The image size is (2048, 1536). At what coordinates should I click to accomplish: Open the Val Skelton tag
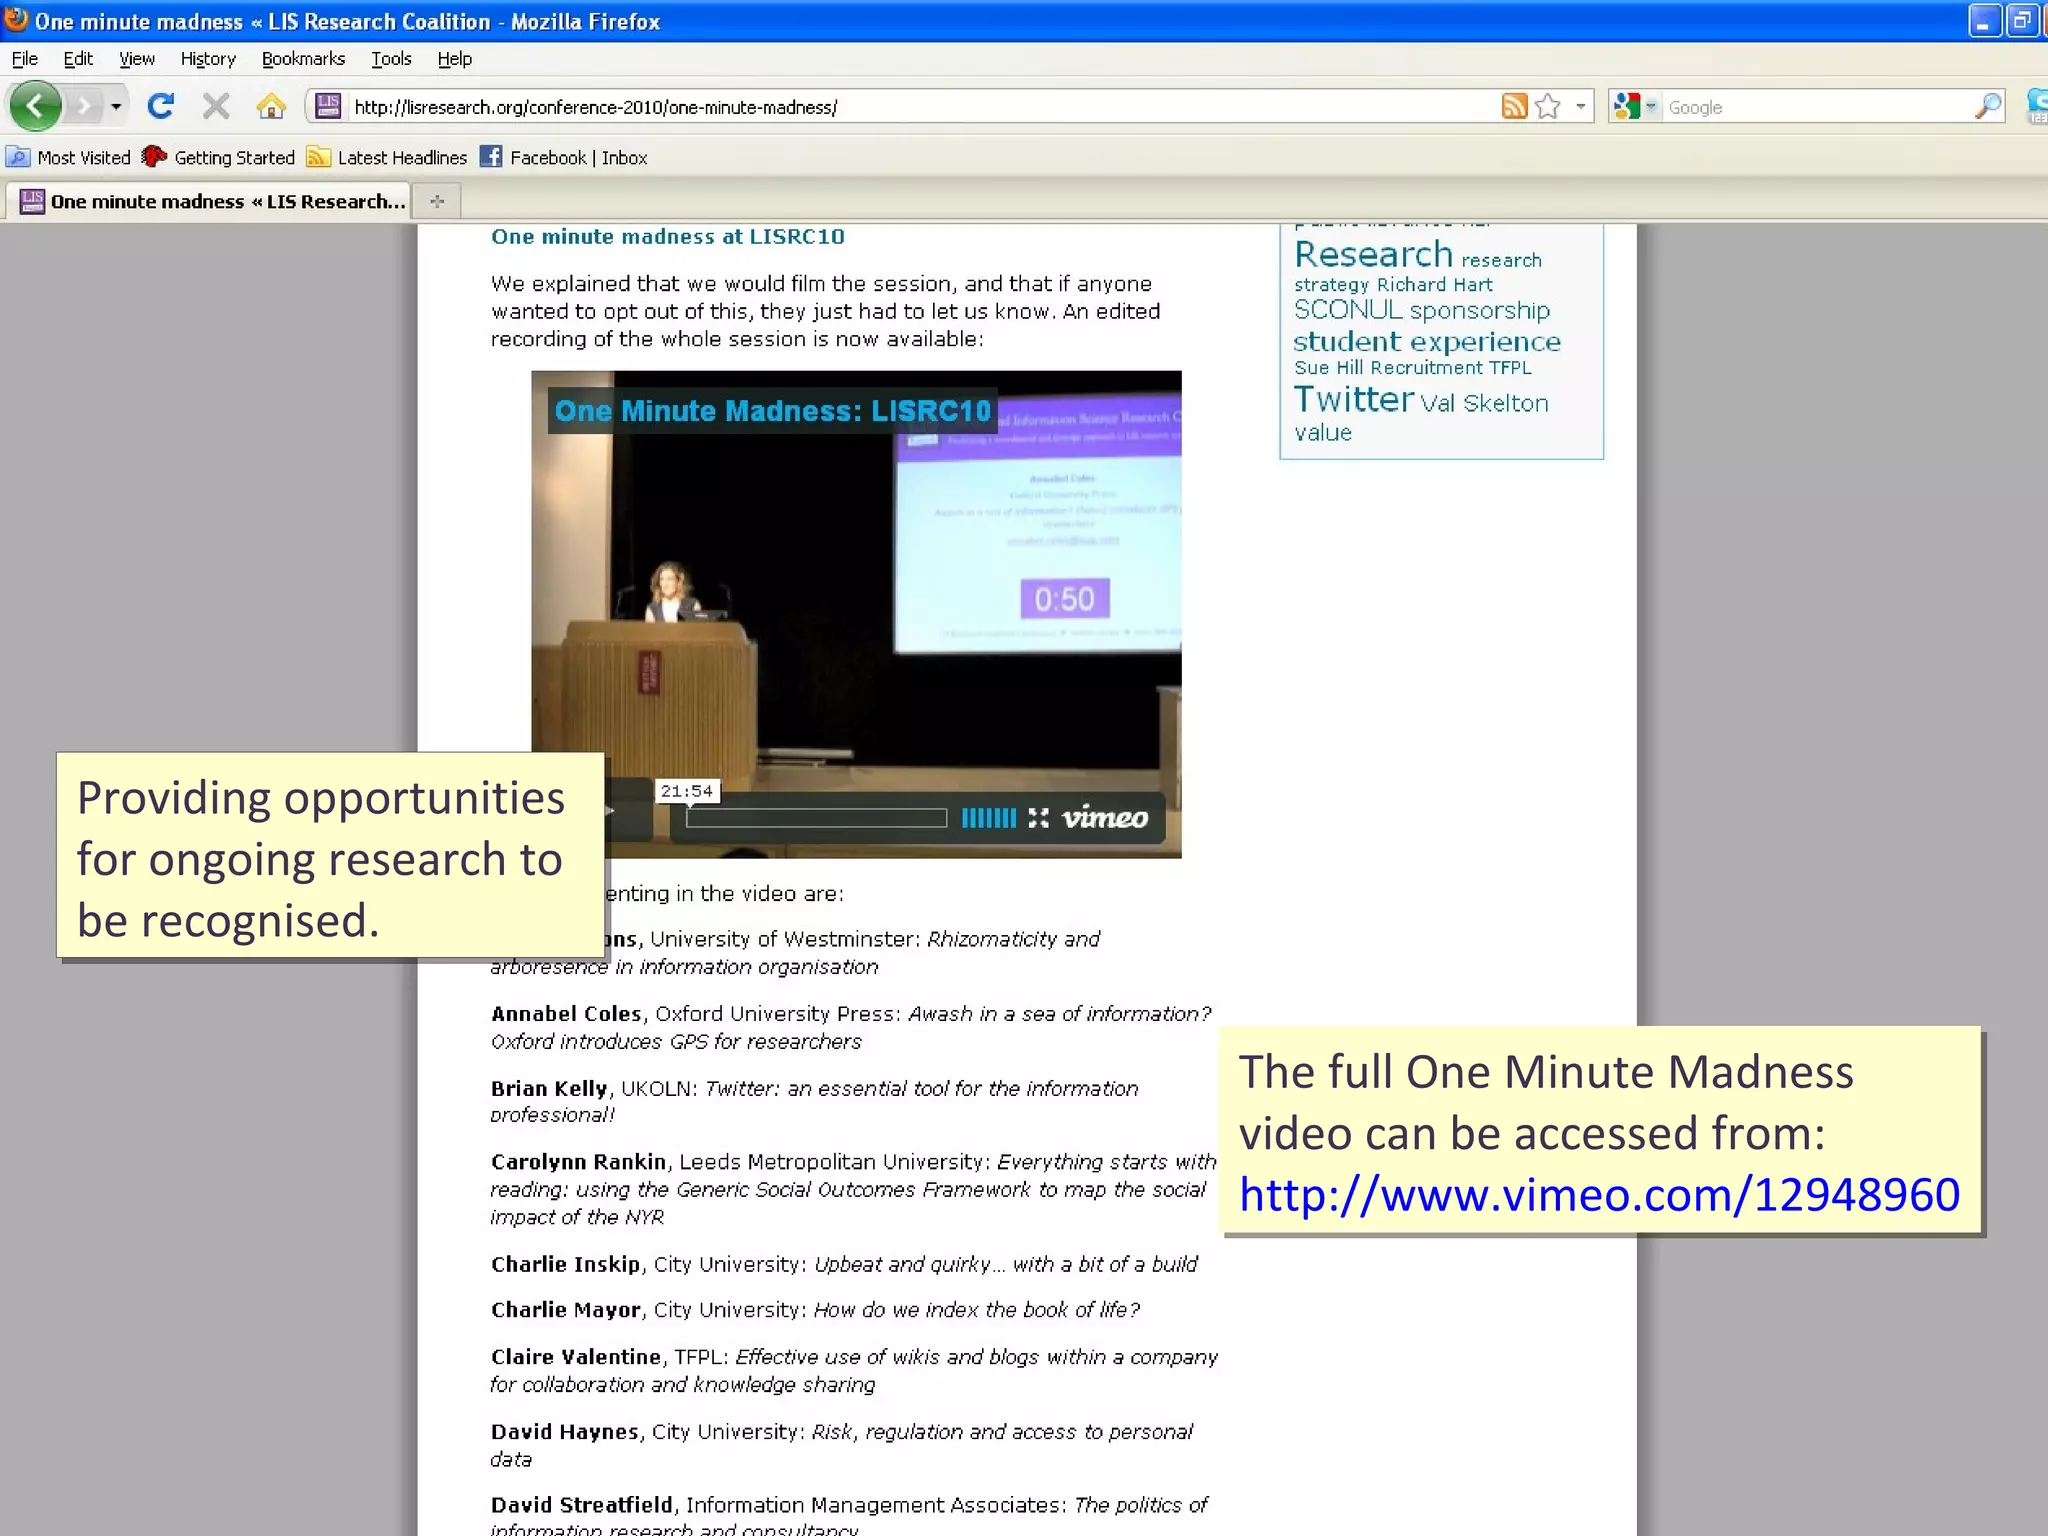[1484, 403]
